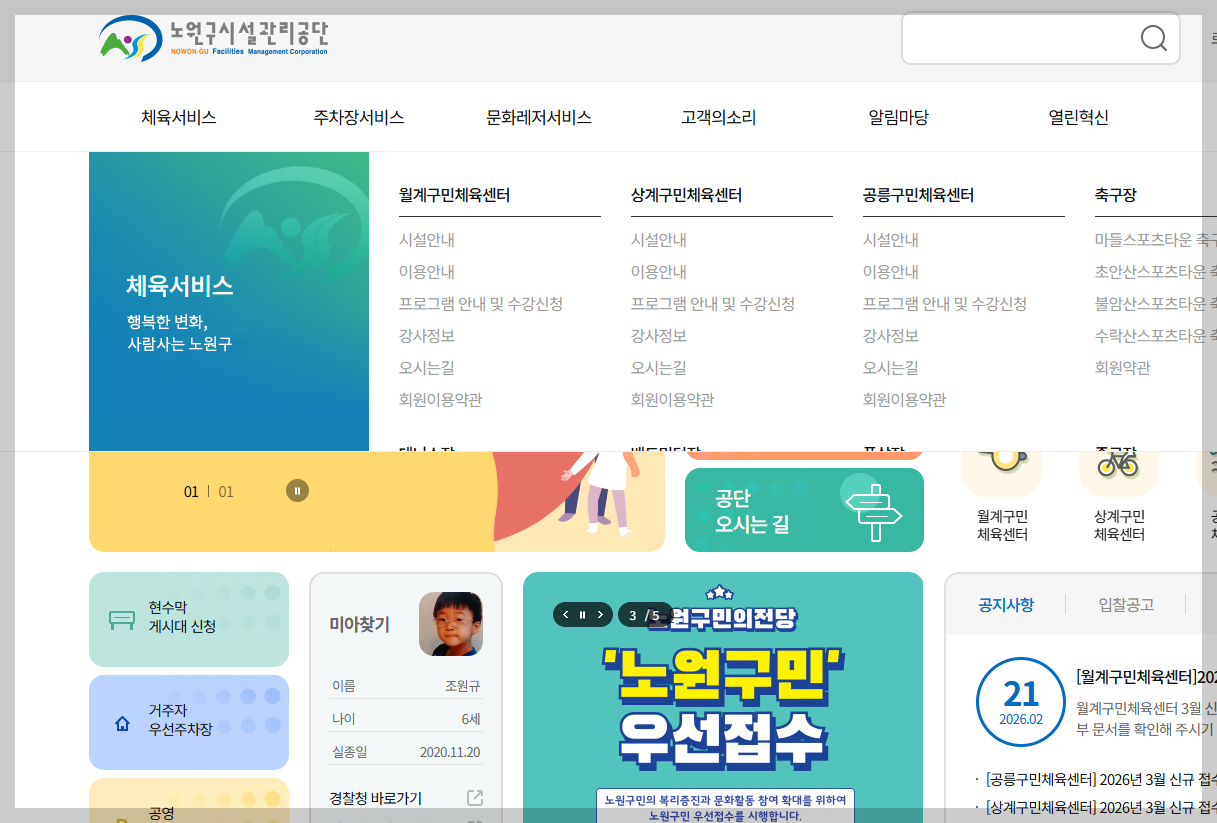Viewport: 1217px width, 823px height.
Task: Go to next slide in 노원구민 banner
Action: pyautogui.click(x=599, y=615)
